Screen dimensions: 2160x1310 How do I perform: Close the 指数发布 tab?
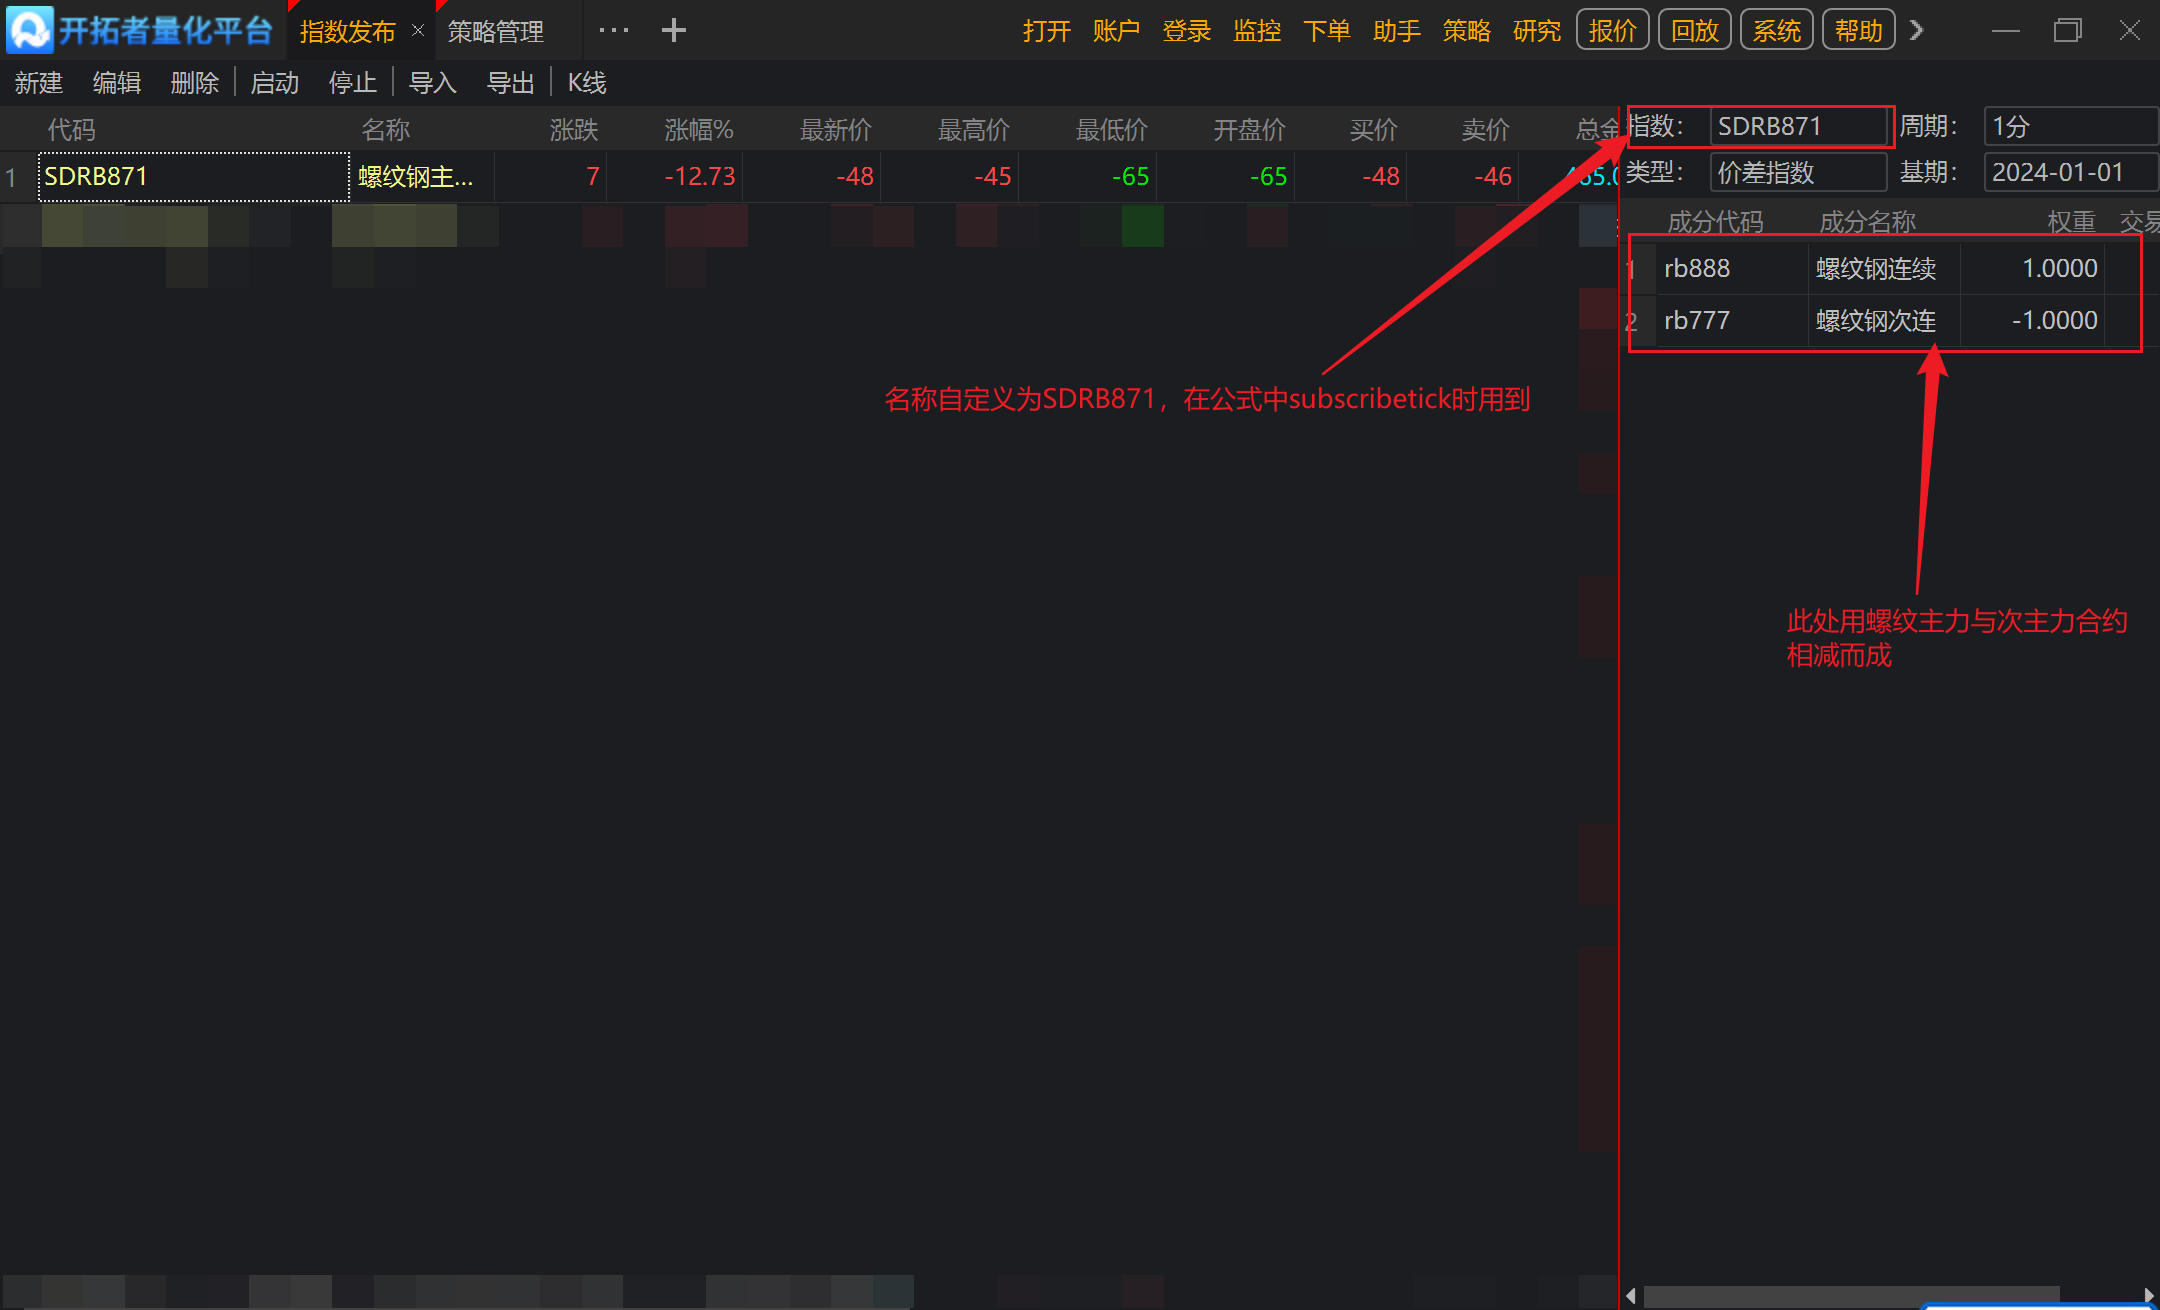pos(418,31)
